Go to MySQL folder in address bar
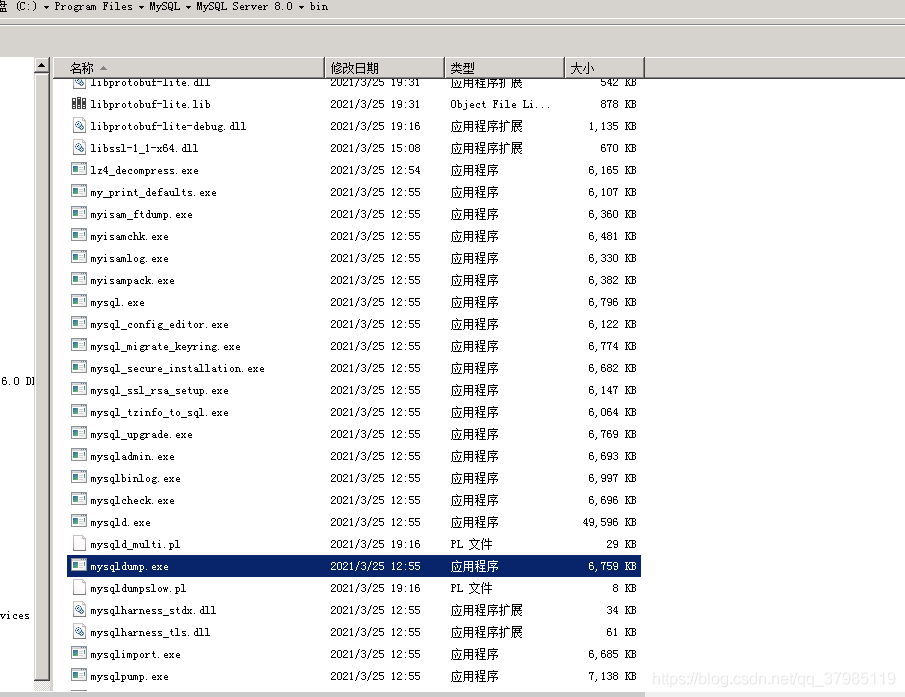The height and width of the screenshot is (697, 905). pos(164,6)
